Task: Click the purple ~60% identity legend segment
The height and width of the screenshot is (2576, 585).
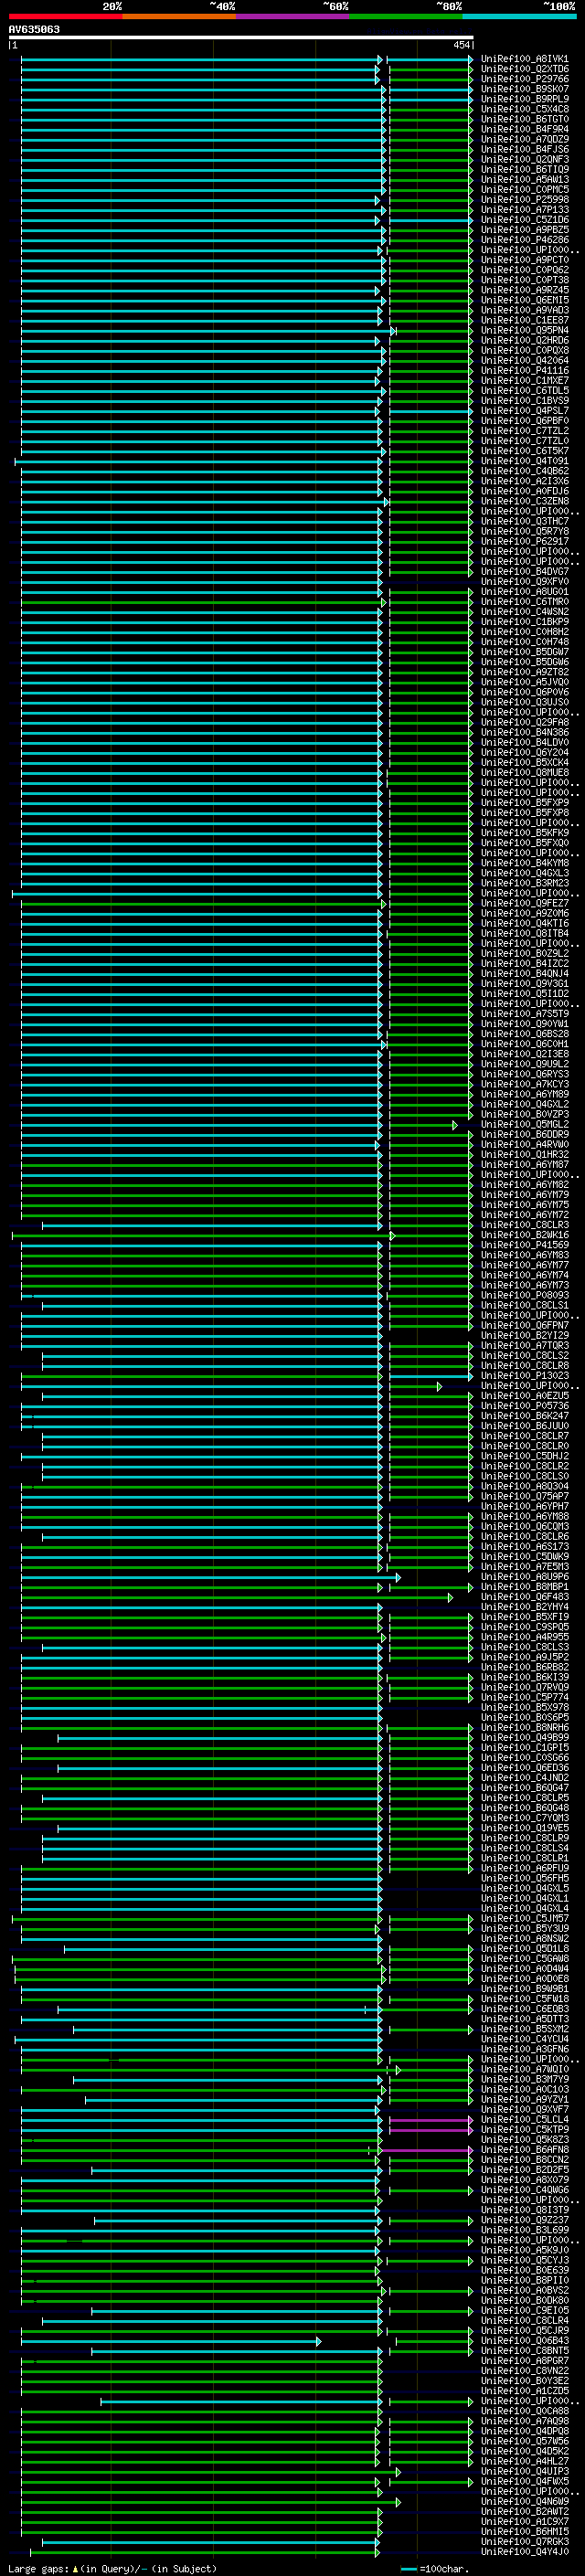Action: click(292, 17)
